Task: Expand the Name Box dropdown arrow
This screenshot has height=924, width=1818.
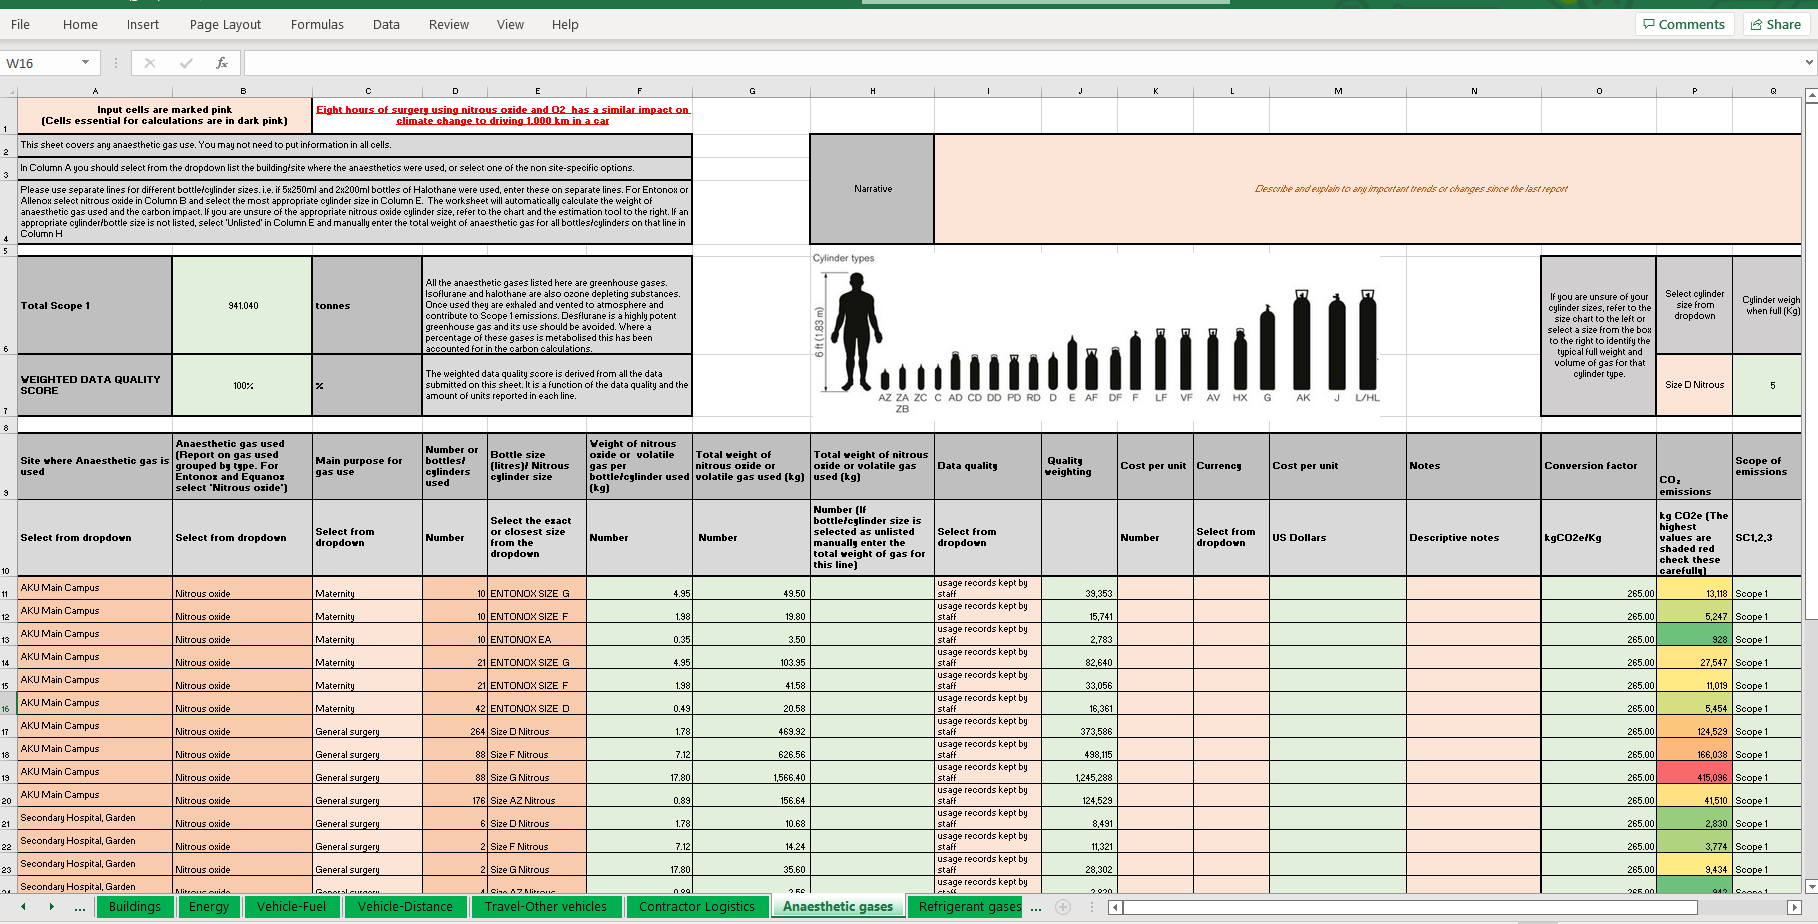Action: pyautogui.click(x=86, y=63)
